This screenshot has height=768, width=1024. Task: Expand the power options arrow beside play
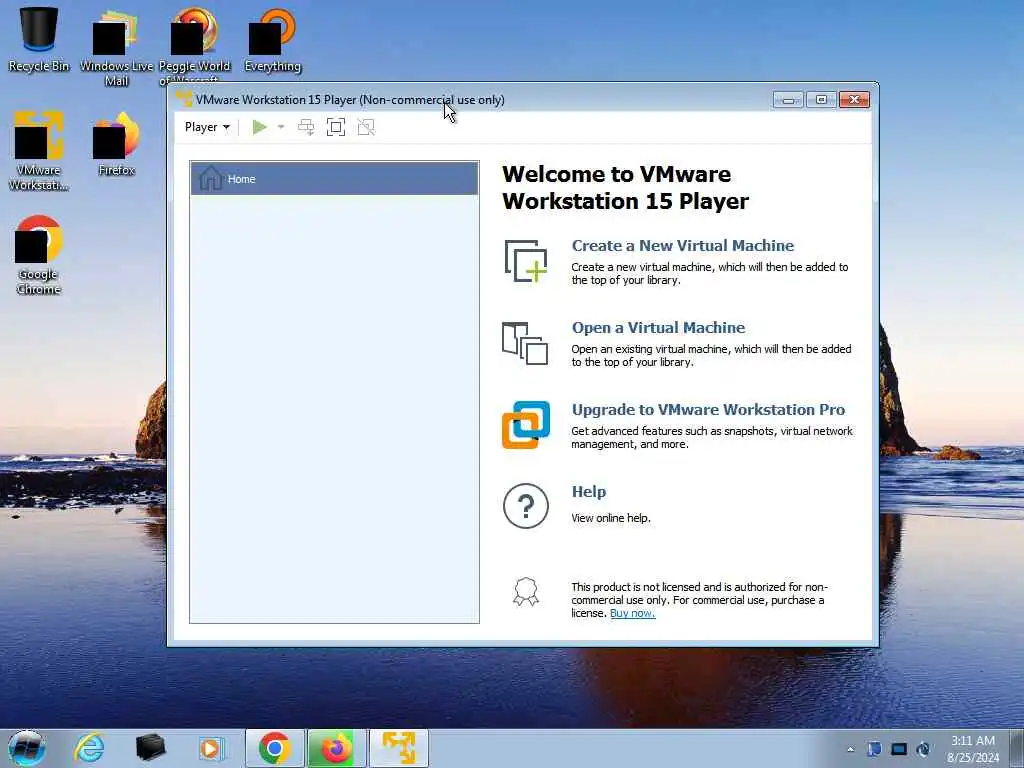pos(281,127)
